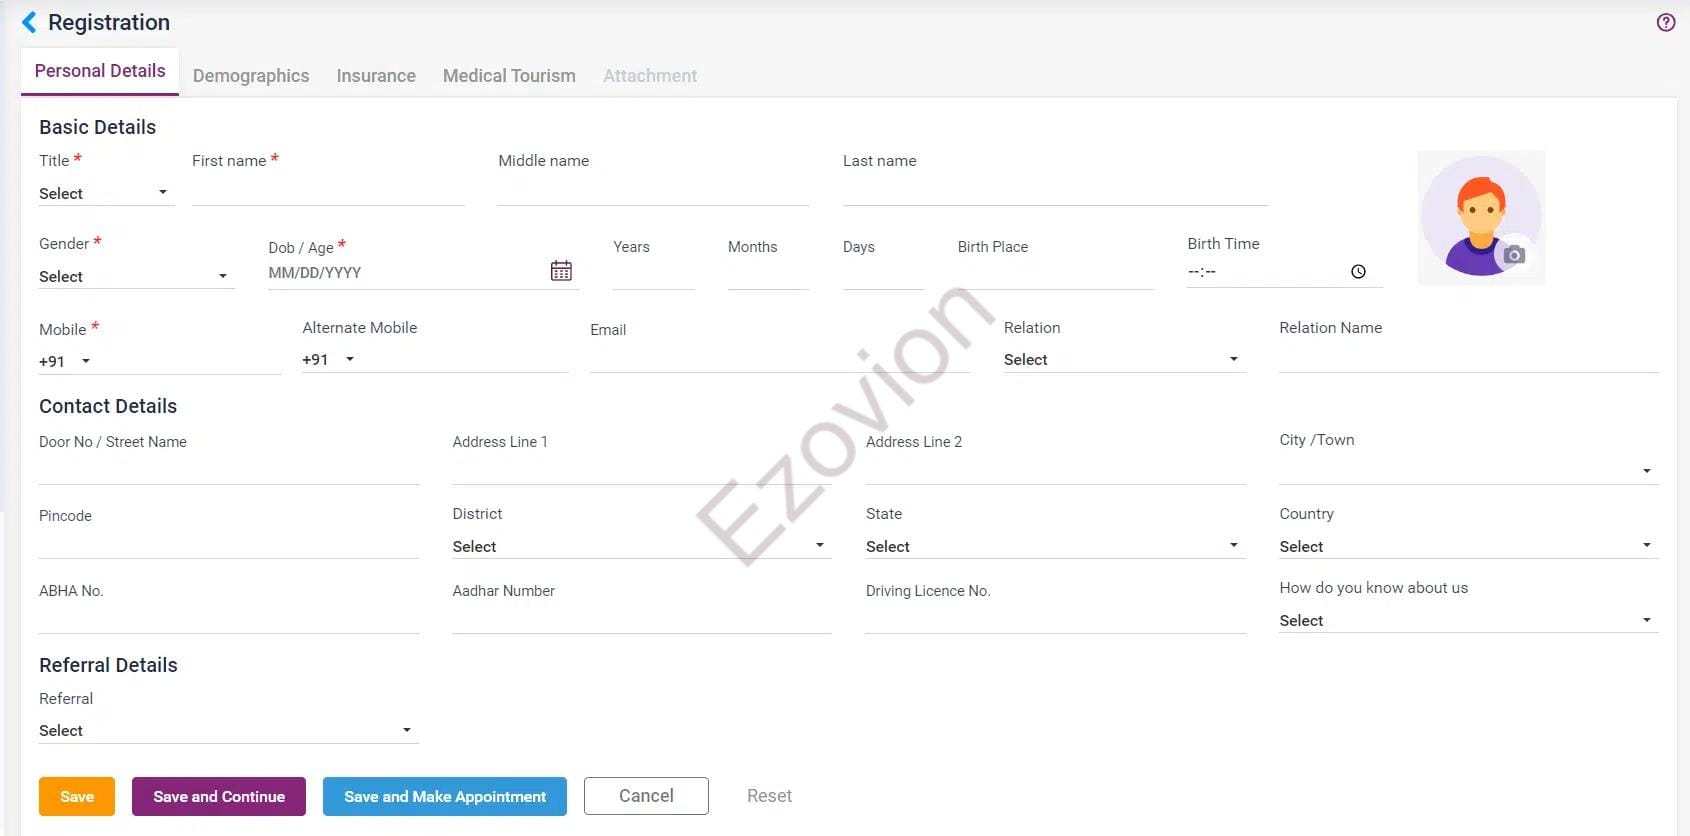Expand the City /Town dropdown arrow
Image resolution: width=1690 pixels, height=836 pixels.
coord(1646,471)
